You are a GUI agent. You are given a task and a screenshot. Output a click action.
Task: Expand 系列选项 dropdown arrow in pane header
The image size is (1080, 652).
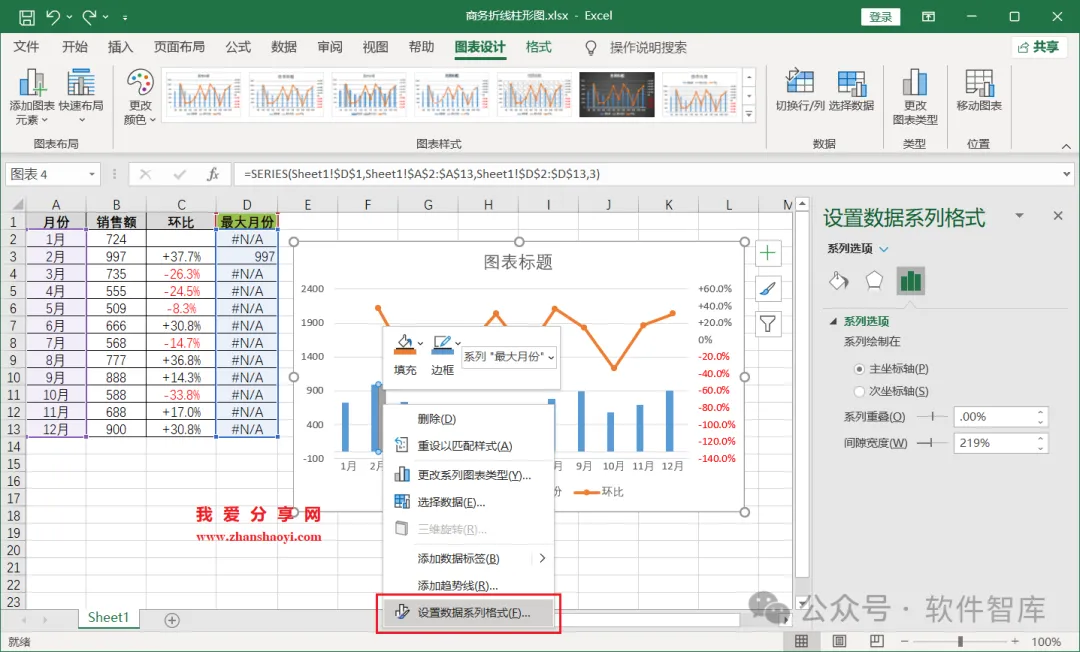884,249
